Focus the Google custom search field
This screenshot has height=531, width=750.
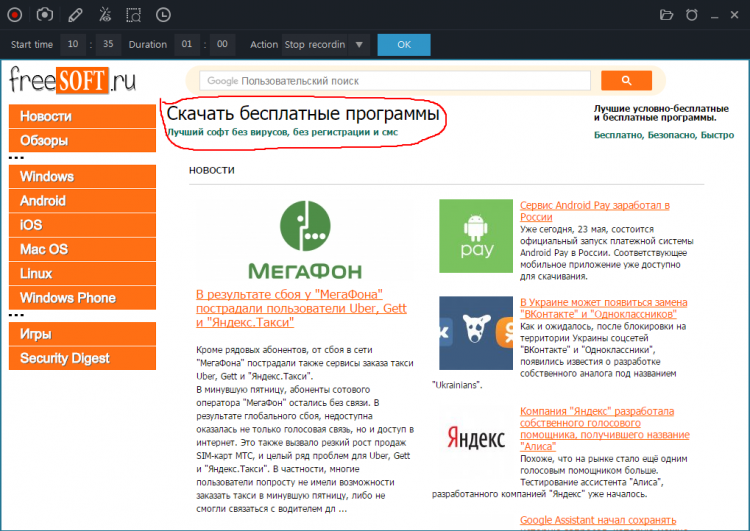tap(395, 81)
